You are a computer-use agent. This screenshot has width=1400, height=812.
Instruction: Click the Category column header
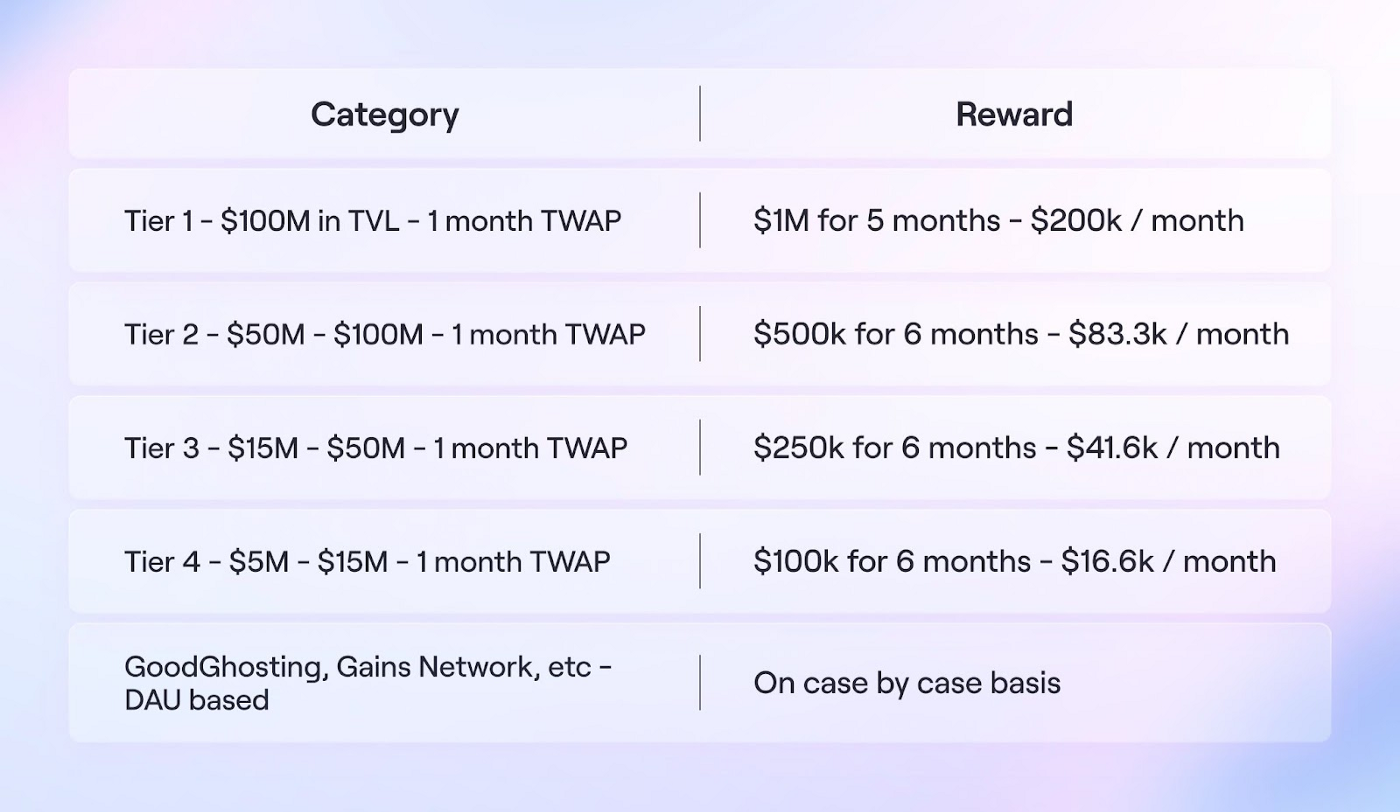(385, 114)
